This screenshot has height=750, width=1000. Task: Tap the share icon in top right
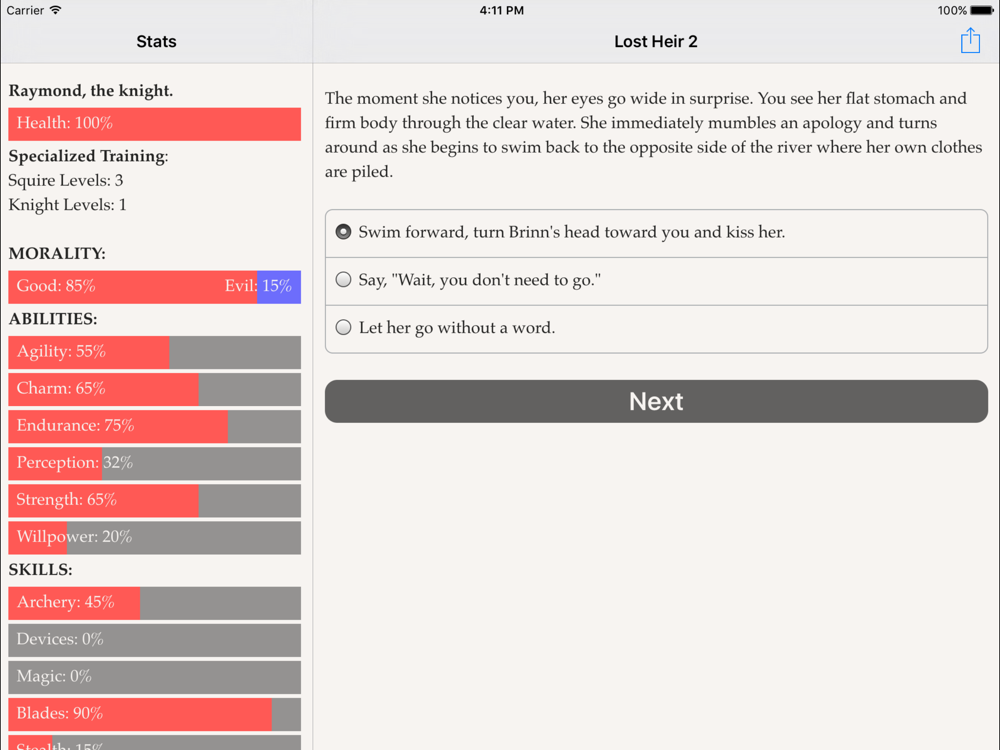pyautogui.click(x=970, y=41)
